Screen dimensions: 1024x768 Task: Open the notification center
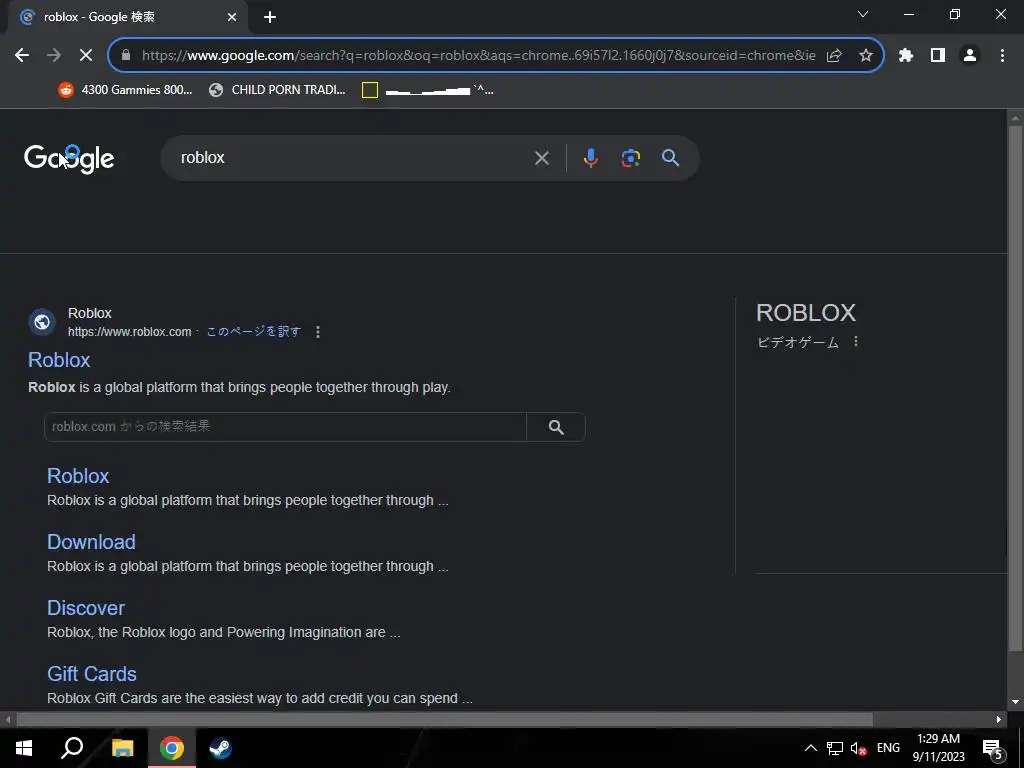tap(993, 748)
